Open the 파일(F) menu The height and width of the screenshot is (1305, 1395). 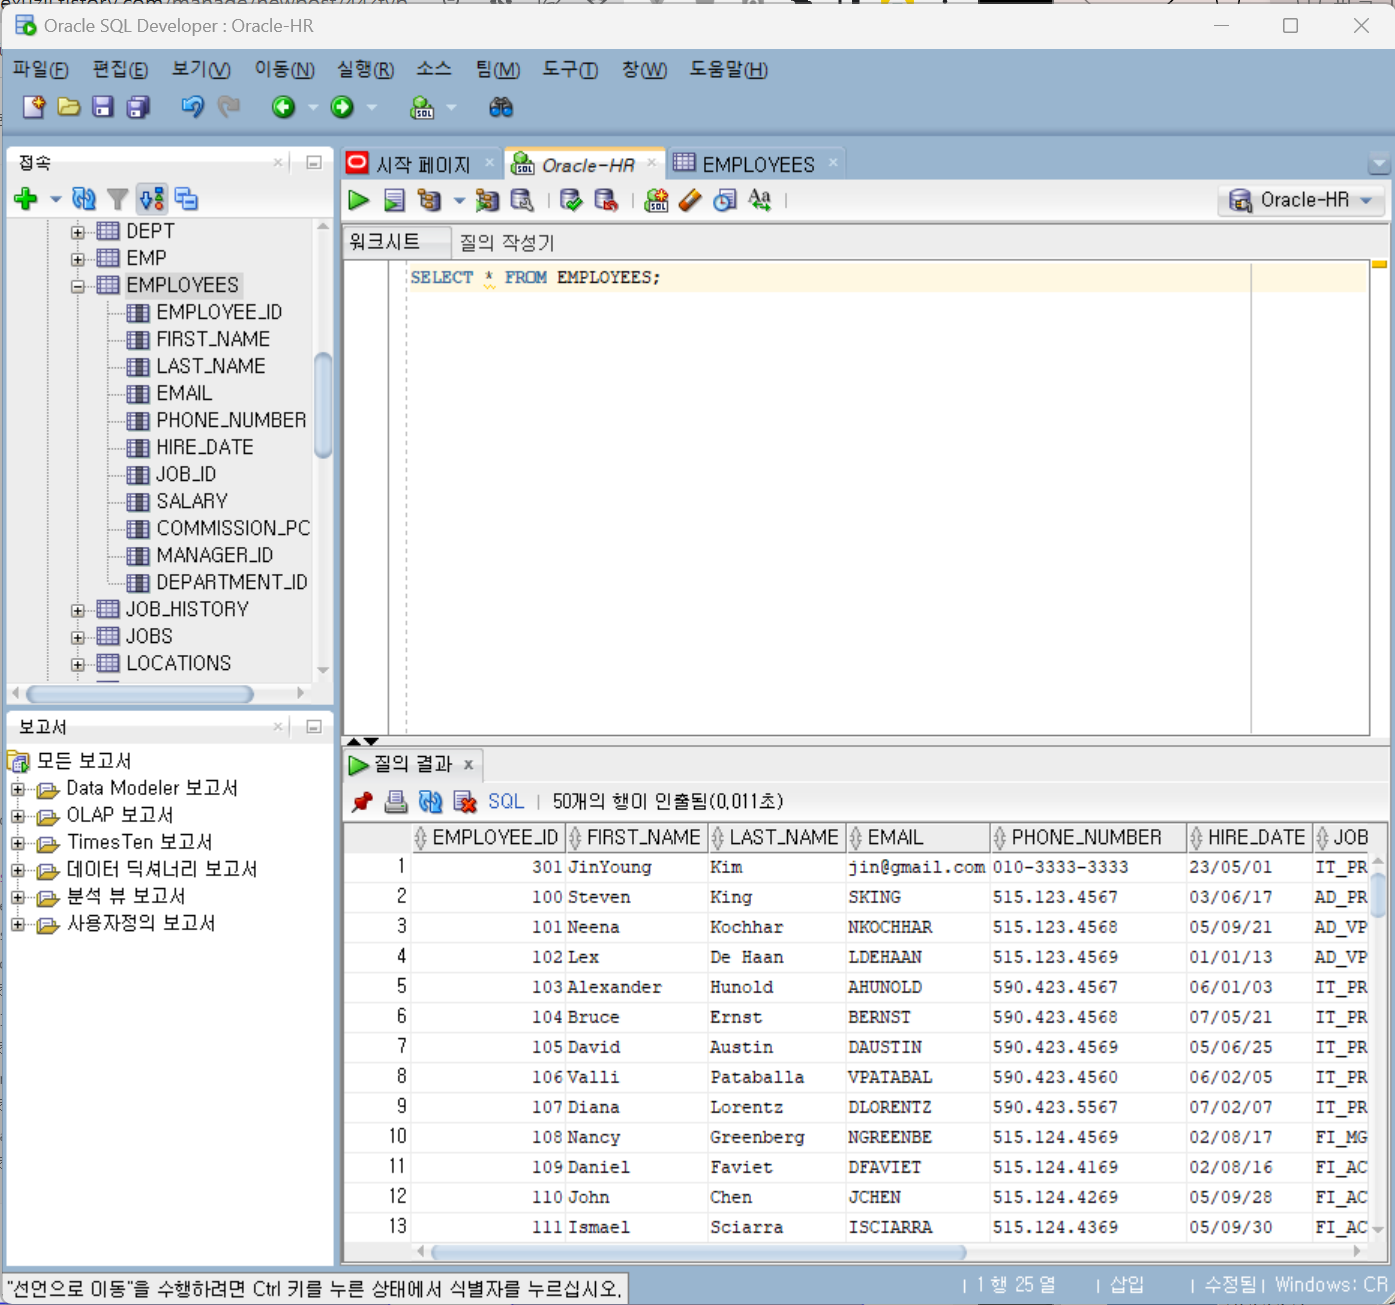tap(40, 69)
